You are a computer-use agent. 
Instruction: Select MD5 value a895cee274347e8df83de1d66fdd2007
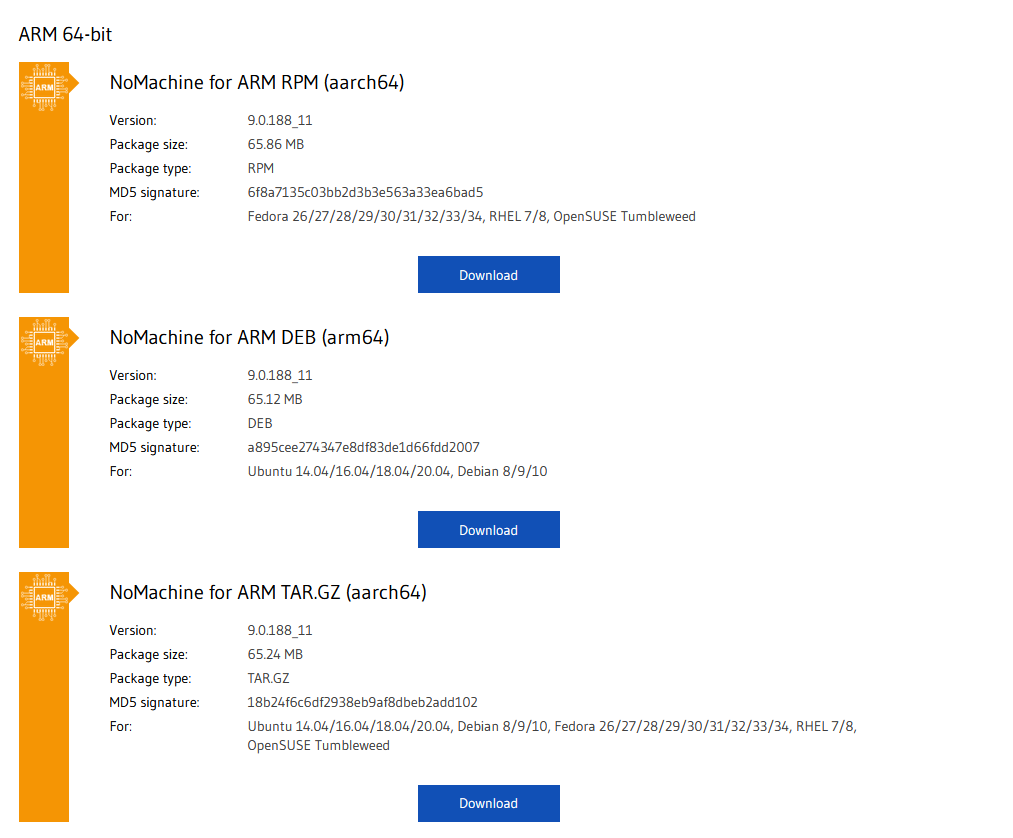click(x=364, y=448)
